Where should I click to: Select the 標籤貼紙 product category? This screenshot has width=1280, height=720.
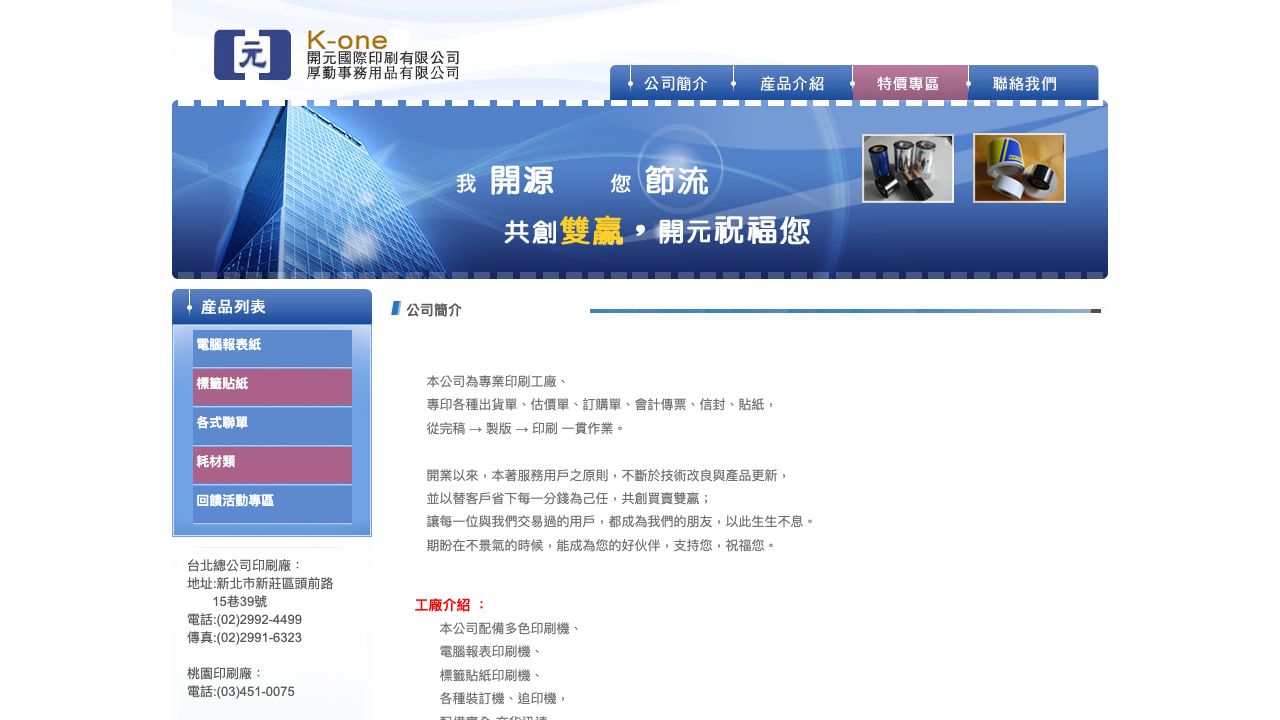[x=272, y=386]
